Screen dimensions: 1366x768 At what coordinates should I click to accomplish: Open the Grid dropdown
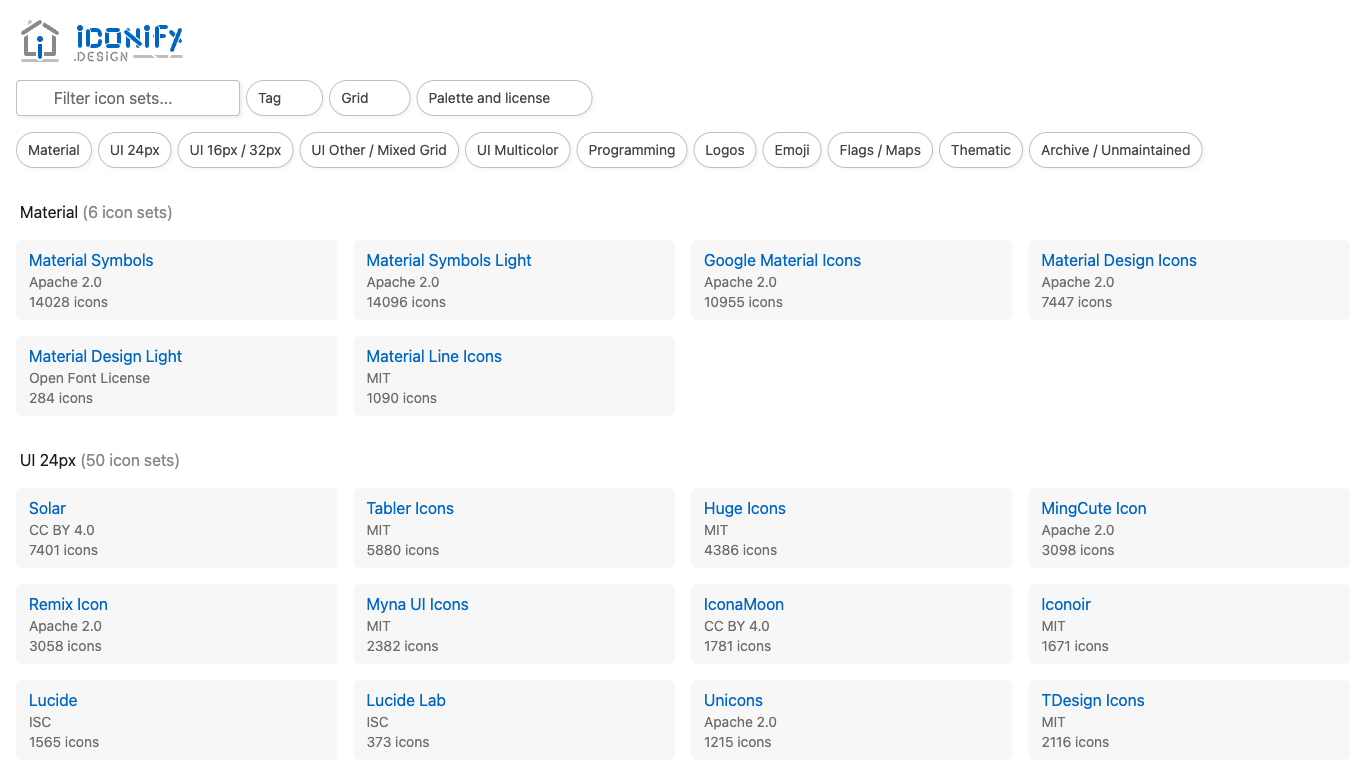[369, 98]
